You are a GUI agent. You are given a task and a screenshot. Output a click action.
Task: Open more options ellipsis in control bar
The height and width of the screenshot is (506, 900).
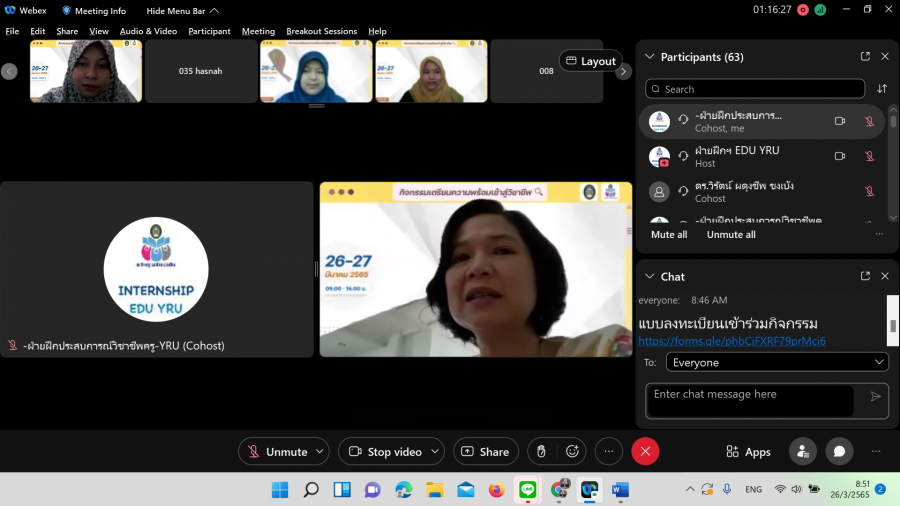(x=609, y=452)
